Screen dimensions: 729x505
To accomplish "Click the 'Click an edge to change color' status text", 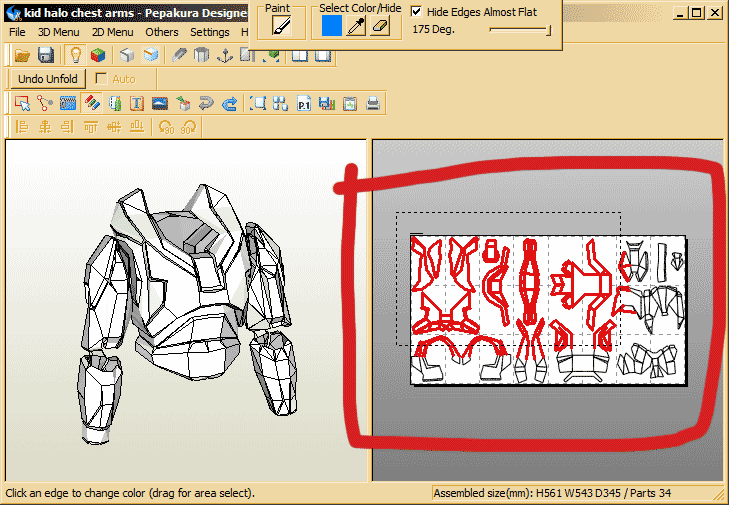I will [130, 493].
